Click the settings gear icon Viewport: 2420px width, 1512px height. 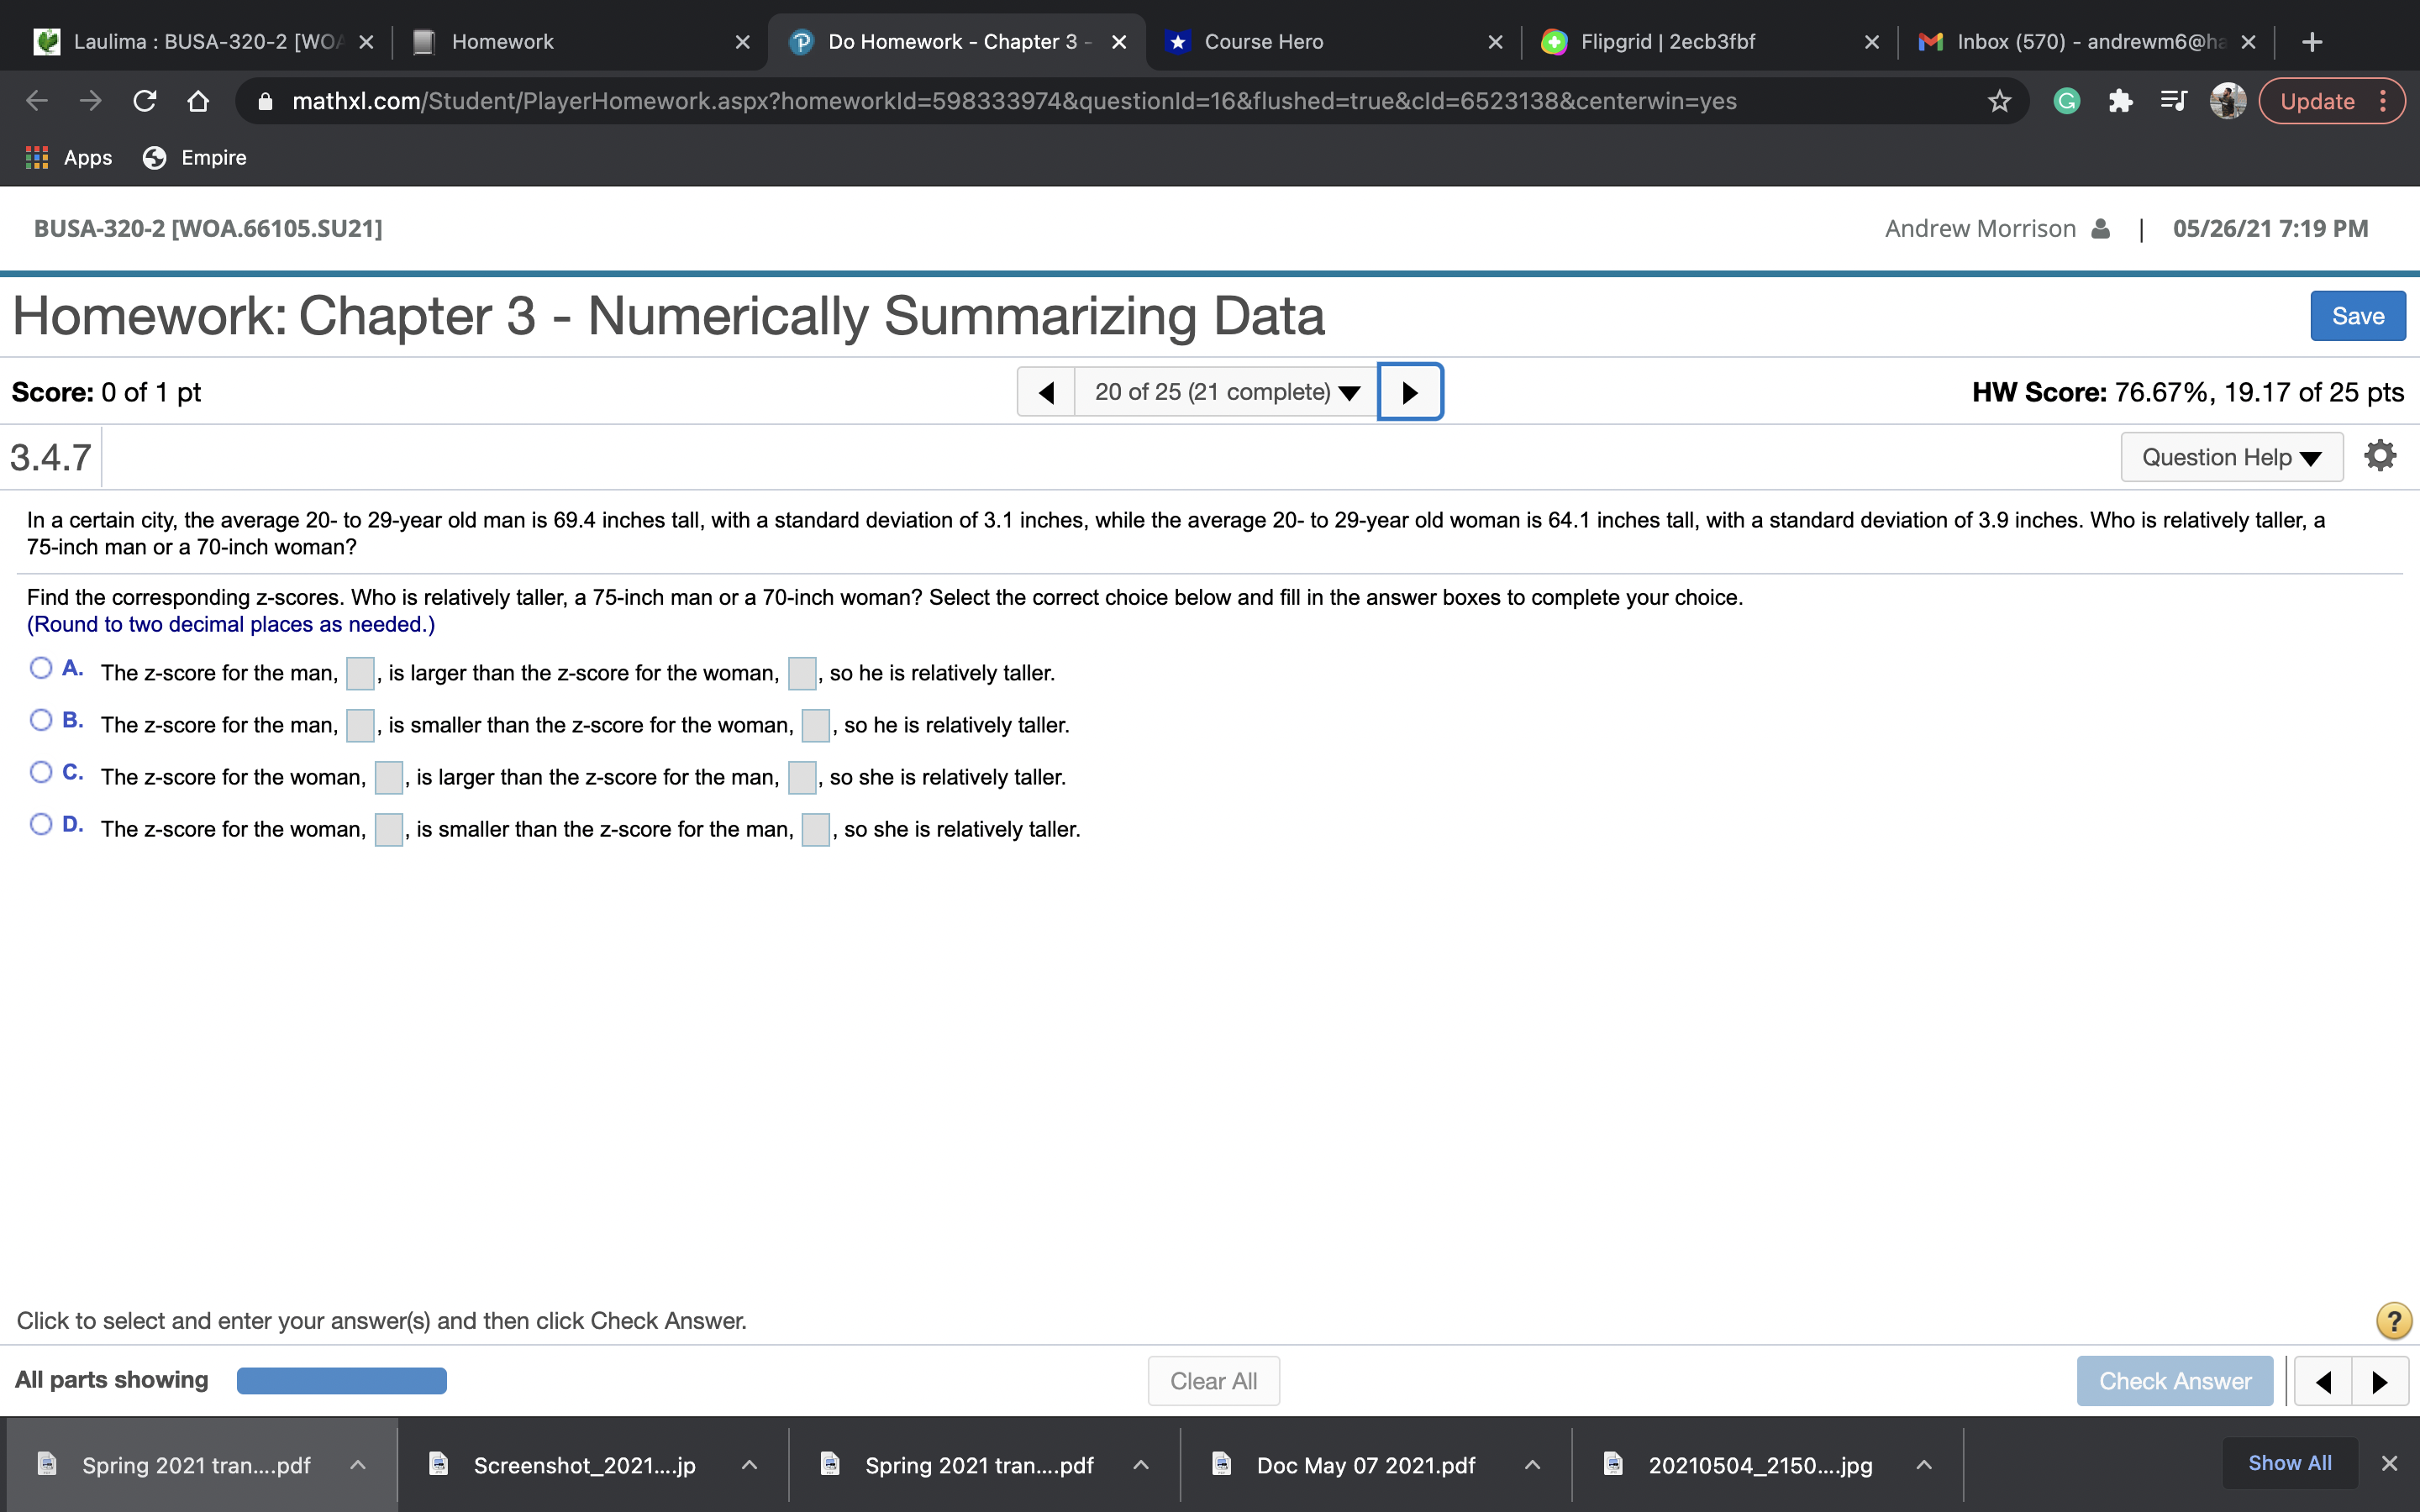pyautogui.click(x=2379, y=456)
